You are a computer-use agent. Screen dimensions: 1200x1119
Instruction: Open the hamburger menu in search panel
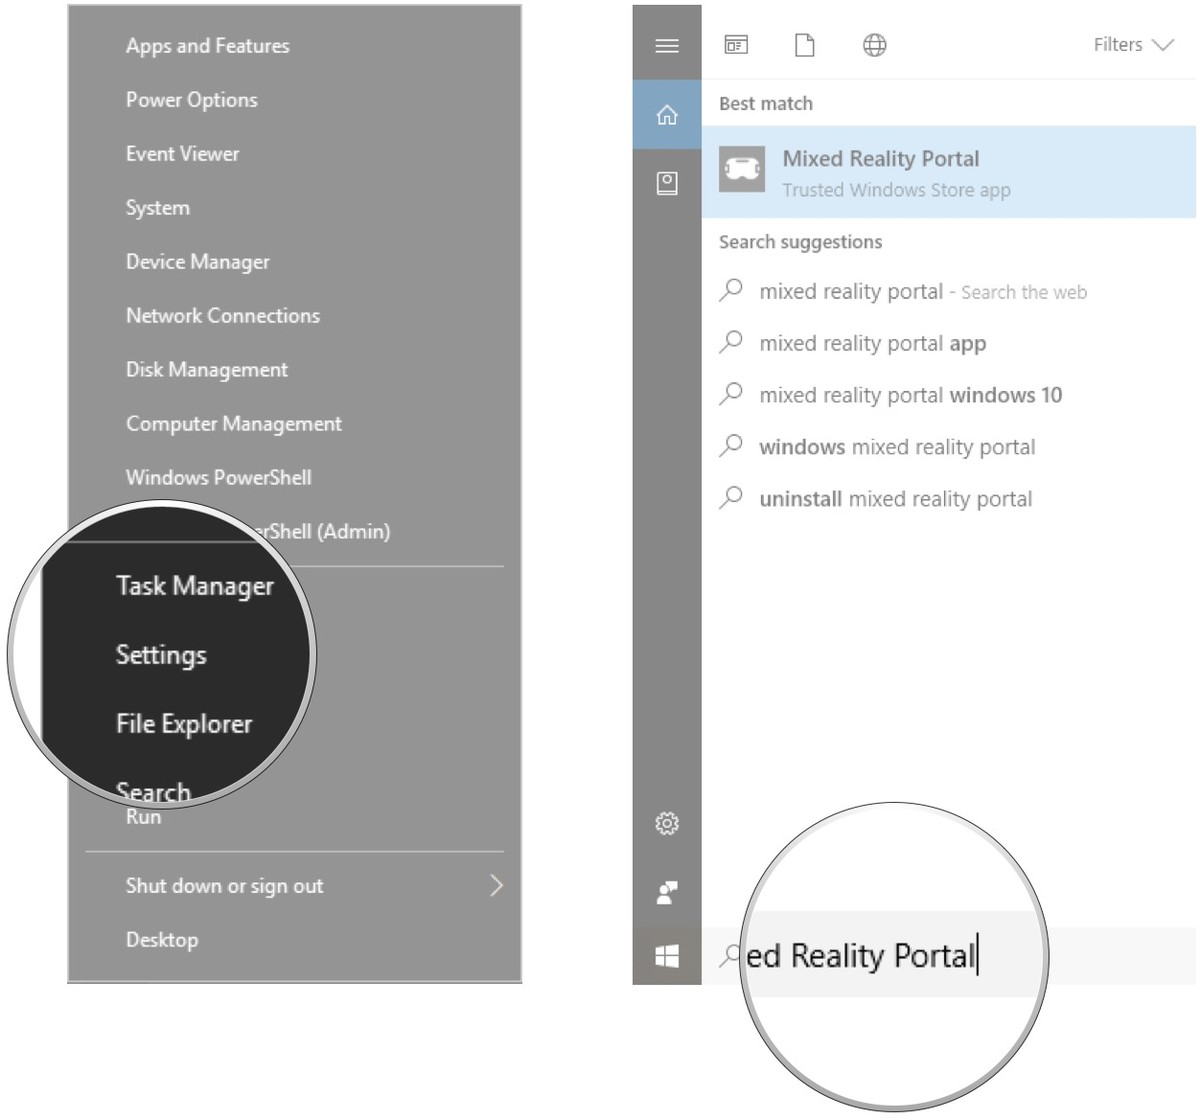click(x=666, y=45)
